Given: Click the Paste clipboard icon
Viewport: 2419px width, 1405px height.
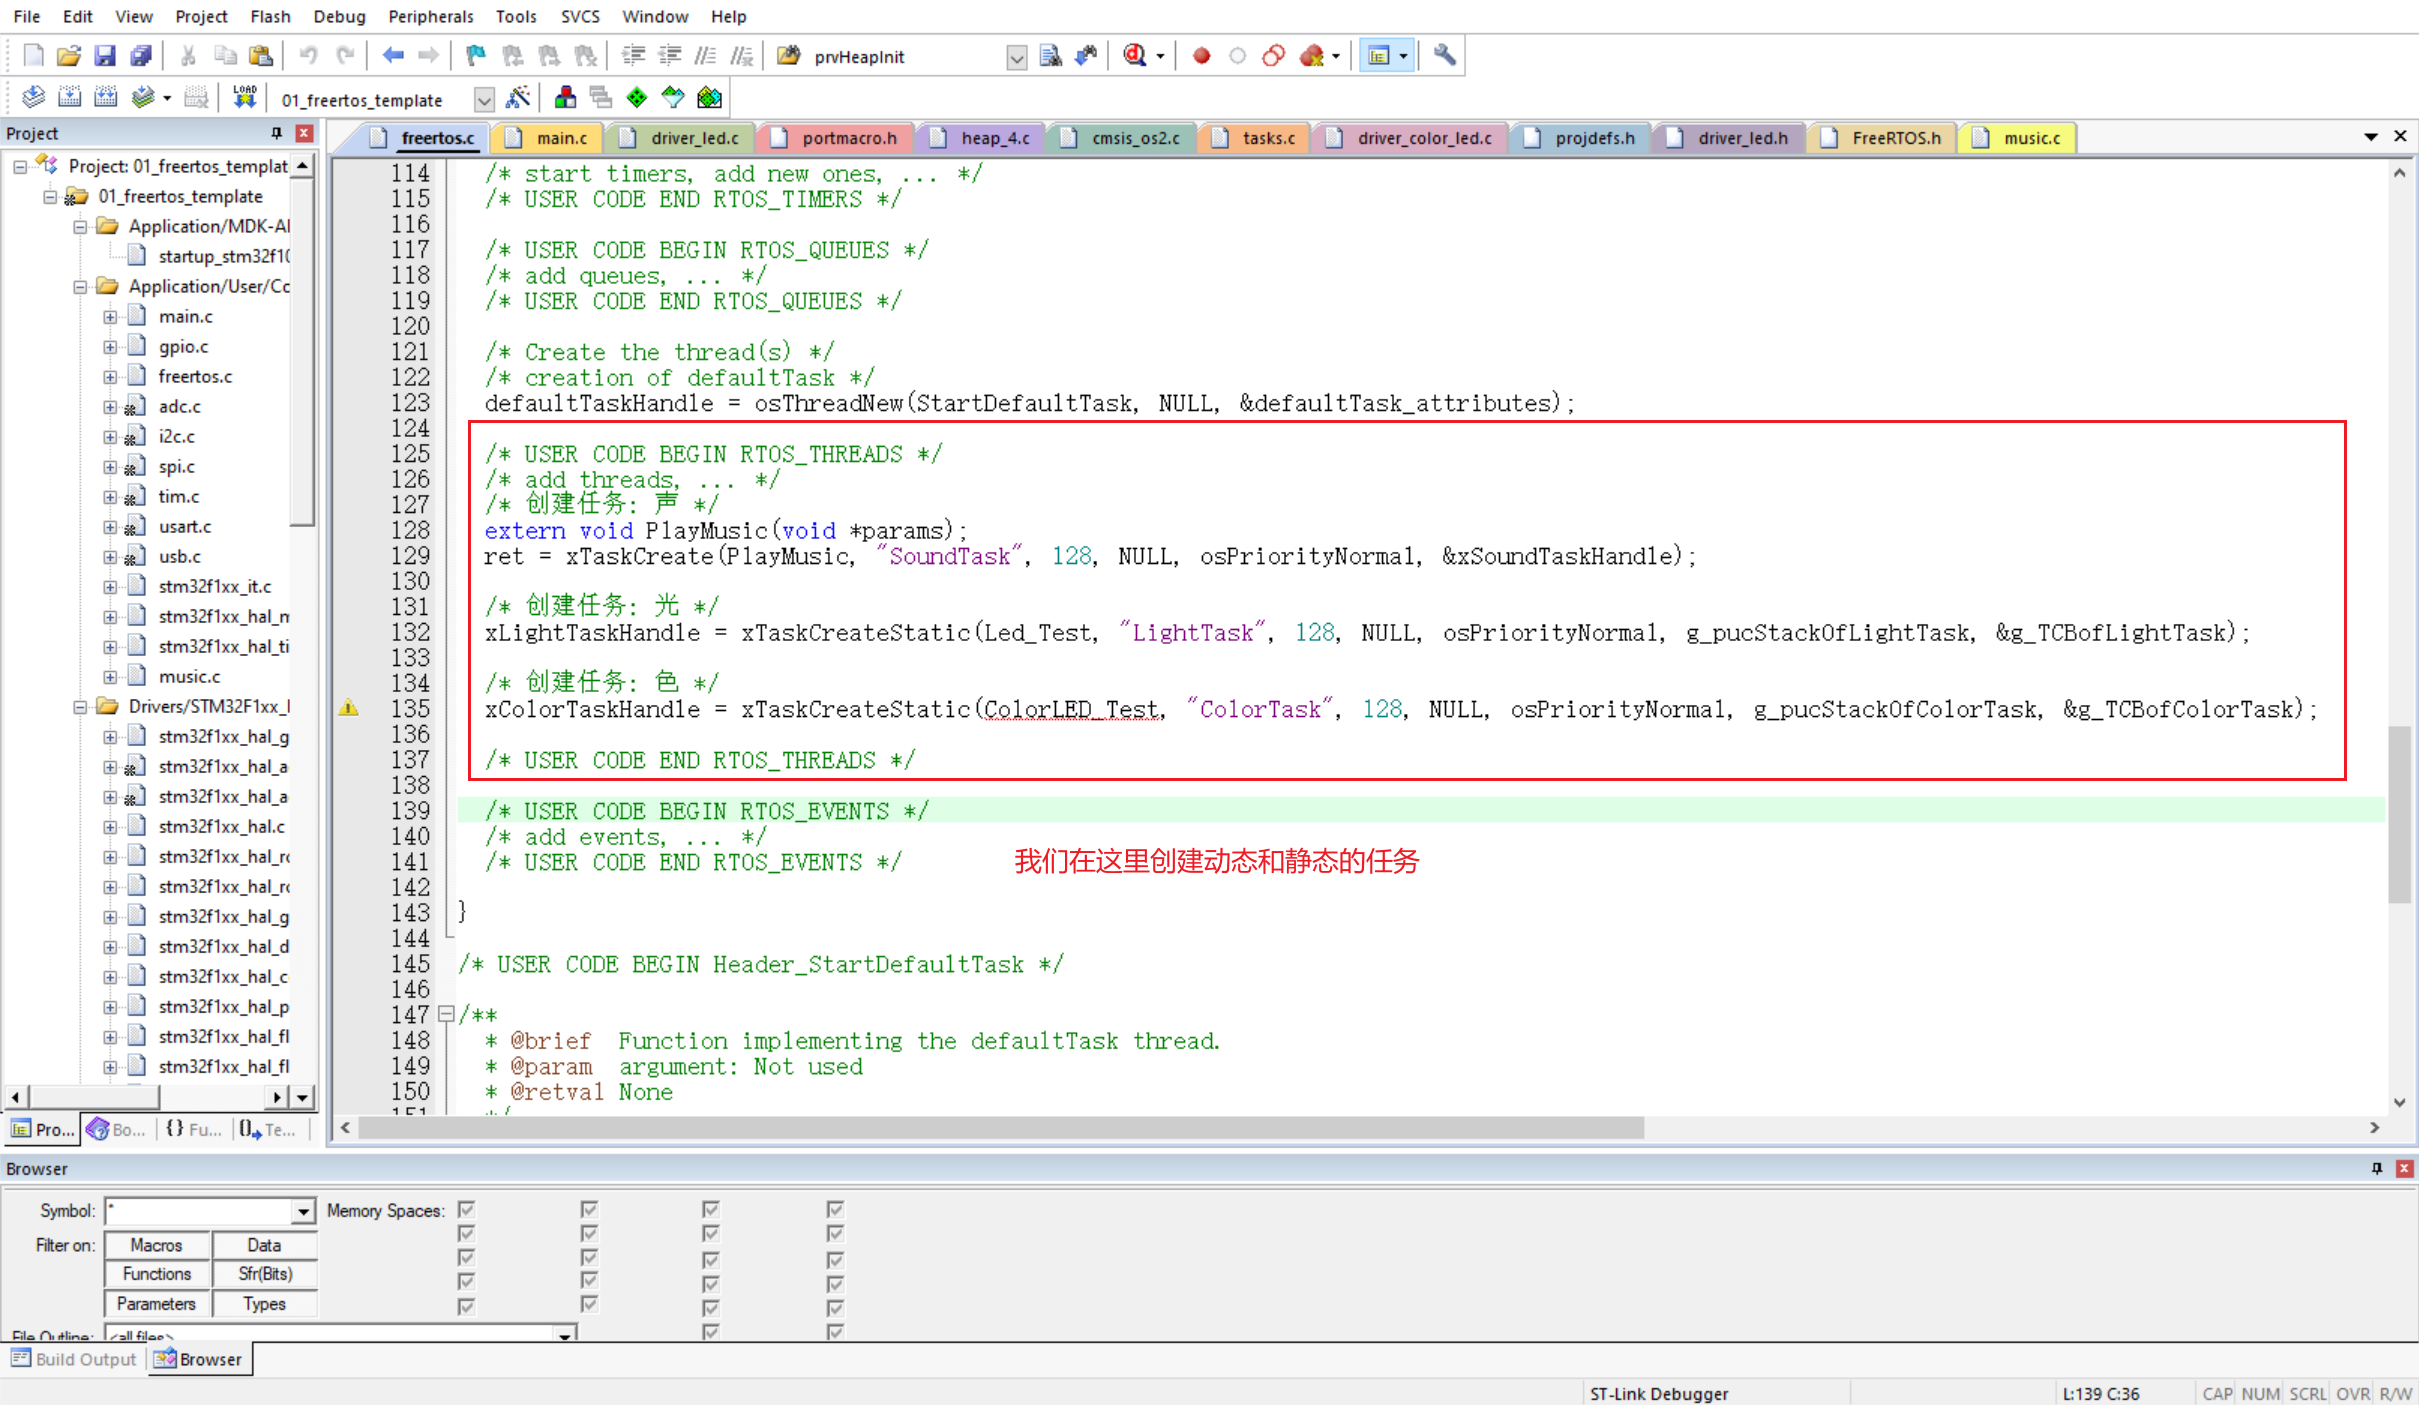Looking at the screenshot, I should tap(261, 56).
